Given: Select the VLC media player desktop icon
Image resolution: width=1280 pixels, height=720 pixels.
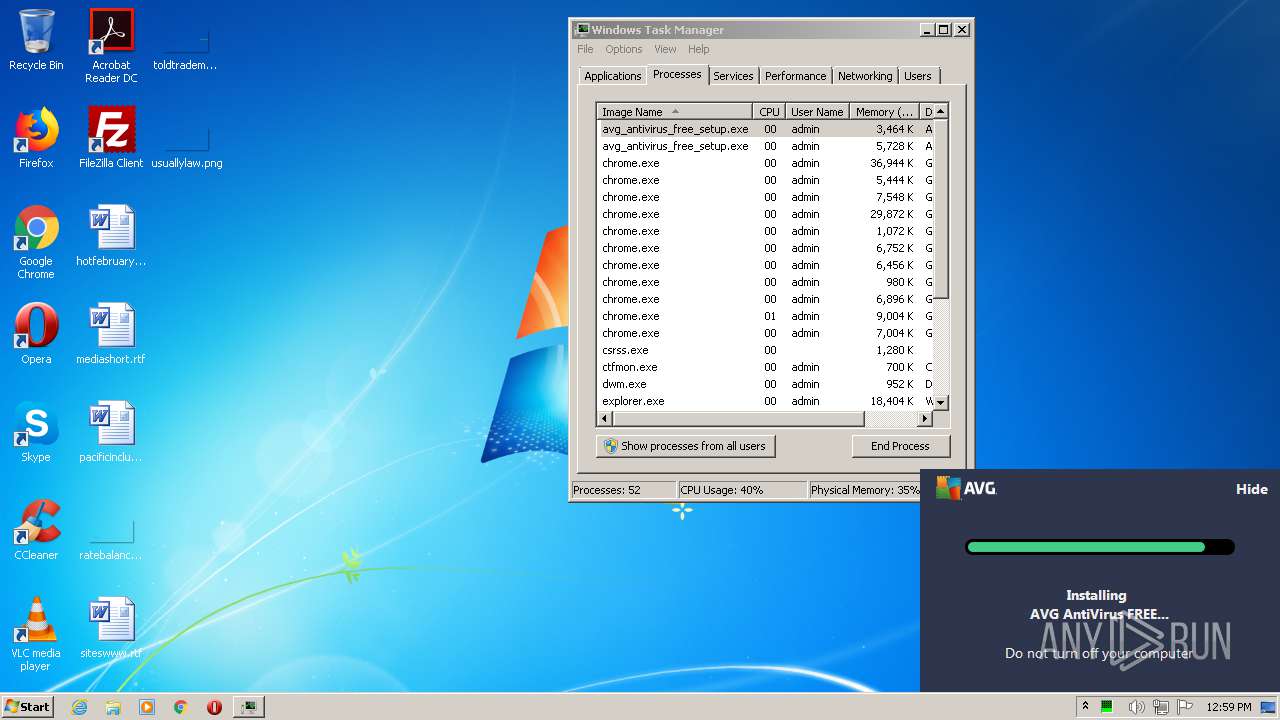Looking at the screenshot, I should [x=36, y=634].
